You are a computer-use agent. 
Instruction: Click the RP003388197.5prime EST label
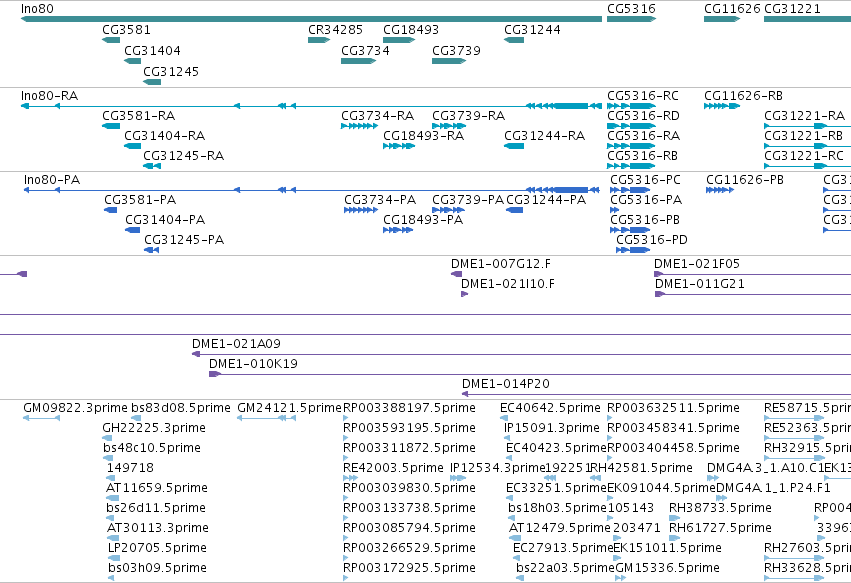click(x=409, y=408)
